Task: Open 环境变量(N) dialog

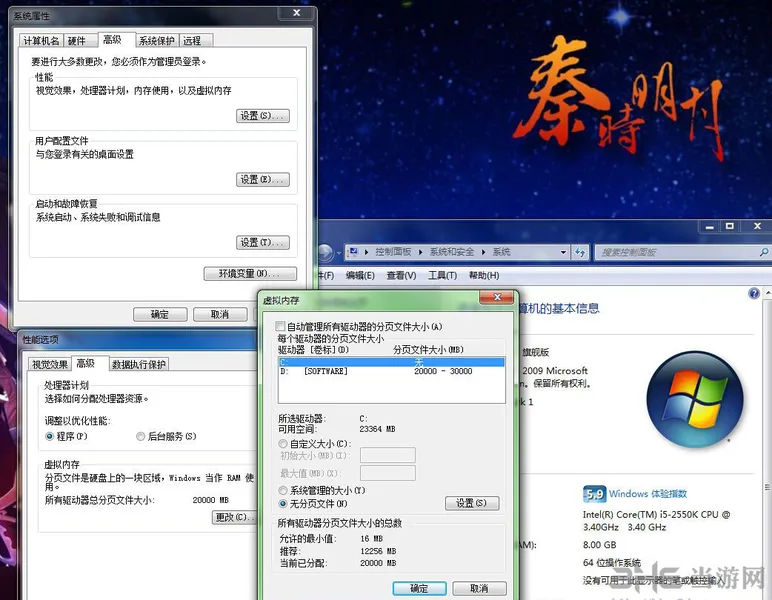Action: click(250, 274)
